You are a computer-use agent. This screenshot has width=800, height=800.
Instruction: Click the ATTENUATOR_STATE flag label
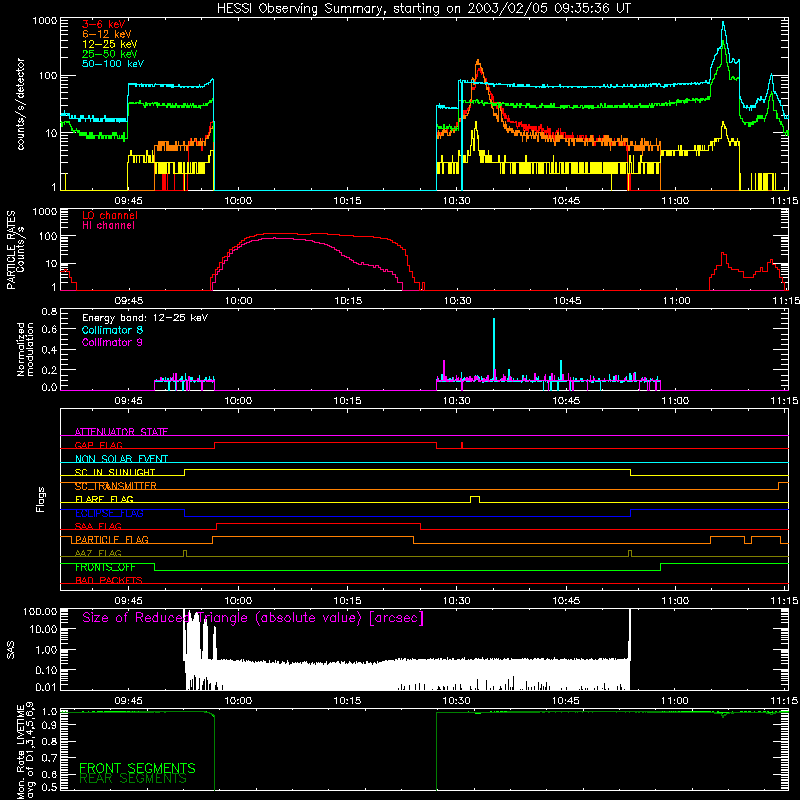click(121, 432)
